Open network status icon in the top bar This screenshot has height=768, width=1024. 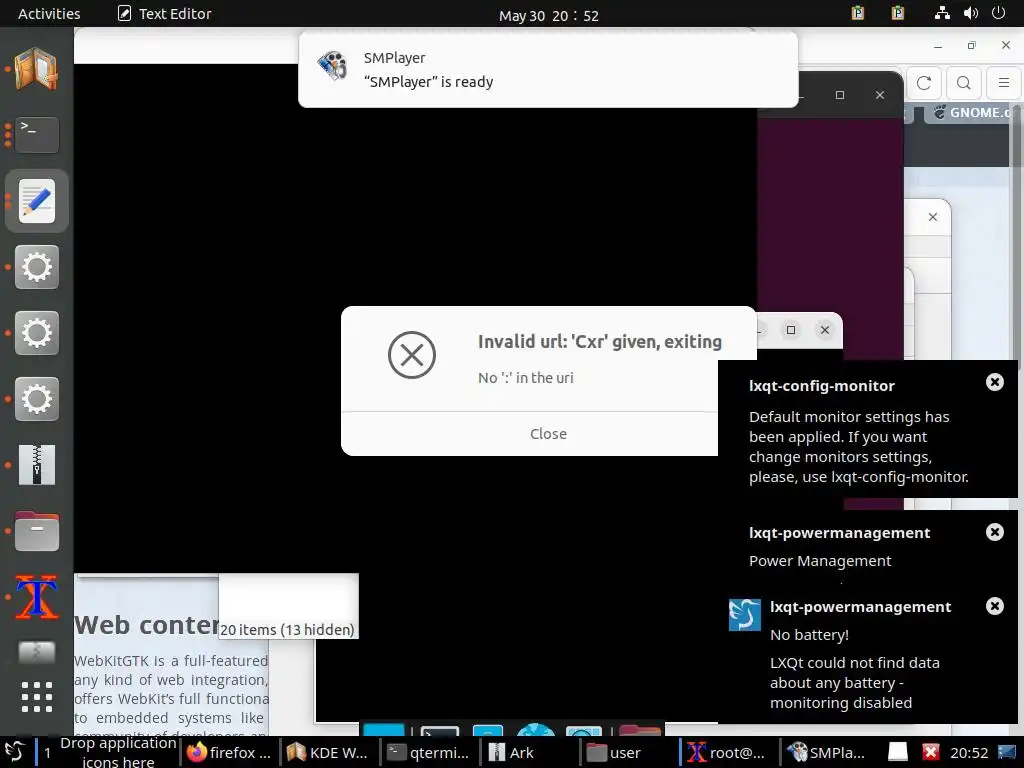pos(942,13)
